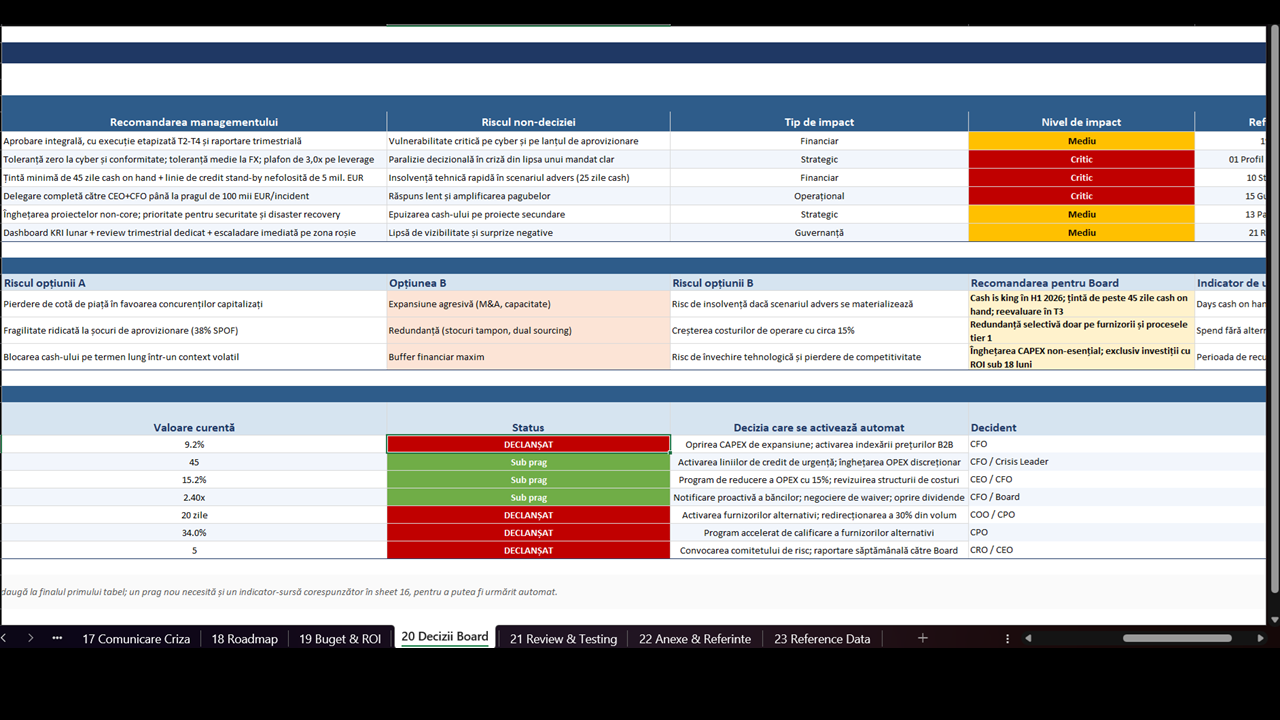The image size is (1280, 720).
Task: Click the Creșterea costurilor de operare cell
Action: pyautogui.click(x=819, y=330)
